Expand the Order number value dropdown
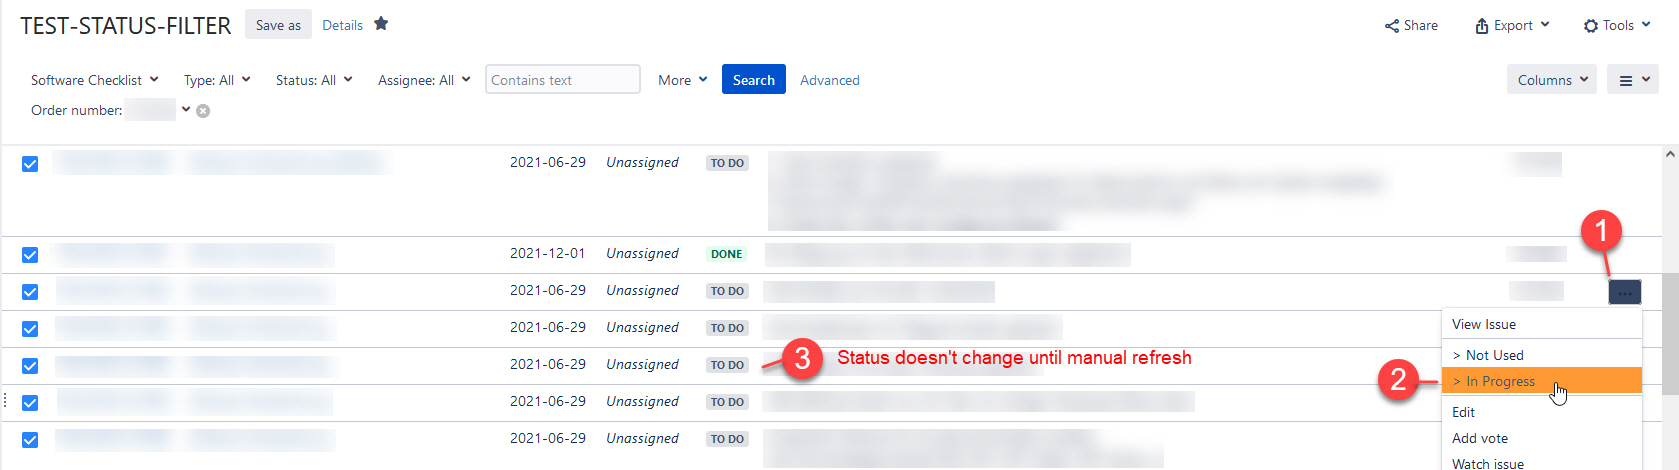Viewport: 1679px width, 470px height. [x=186, y=109]
